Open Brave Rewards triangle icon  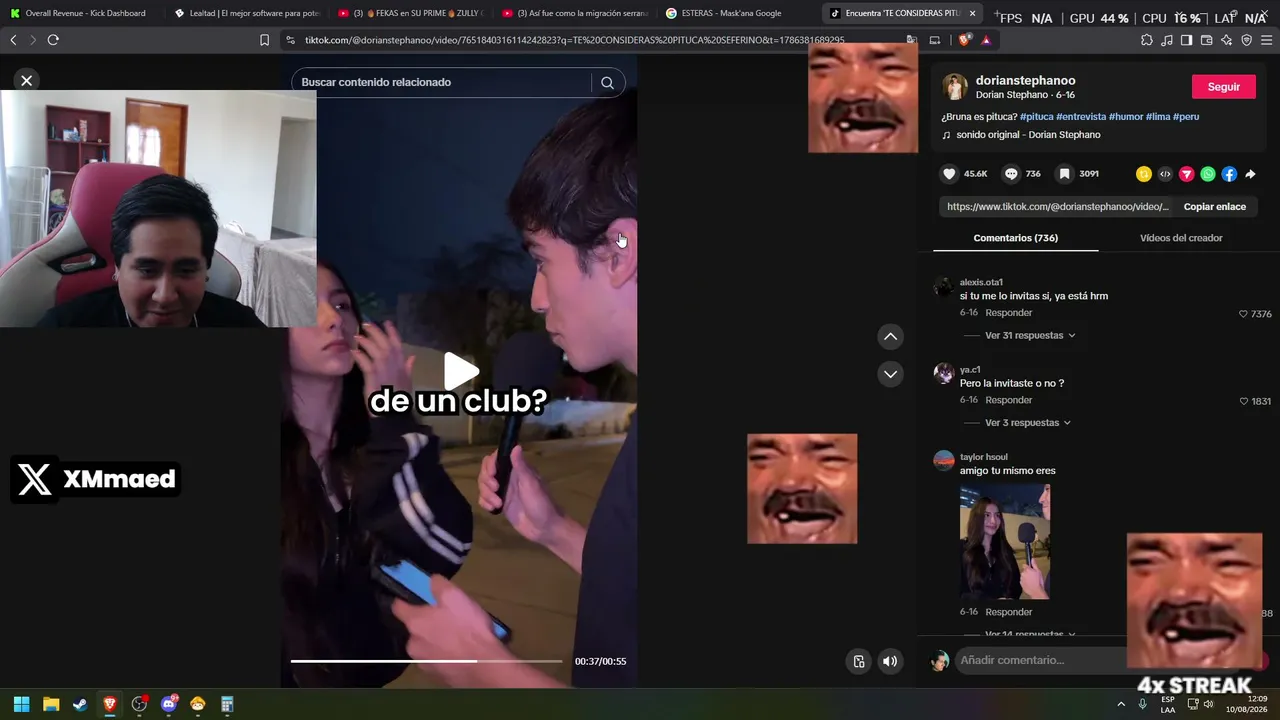pyautogui.click(x=986, y=40)
